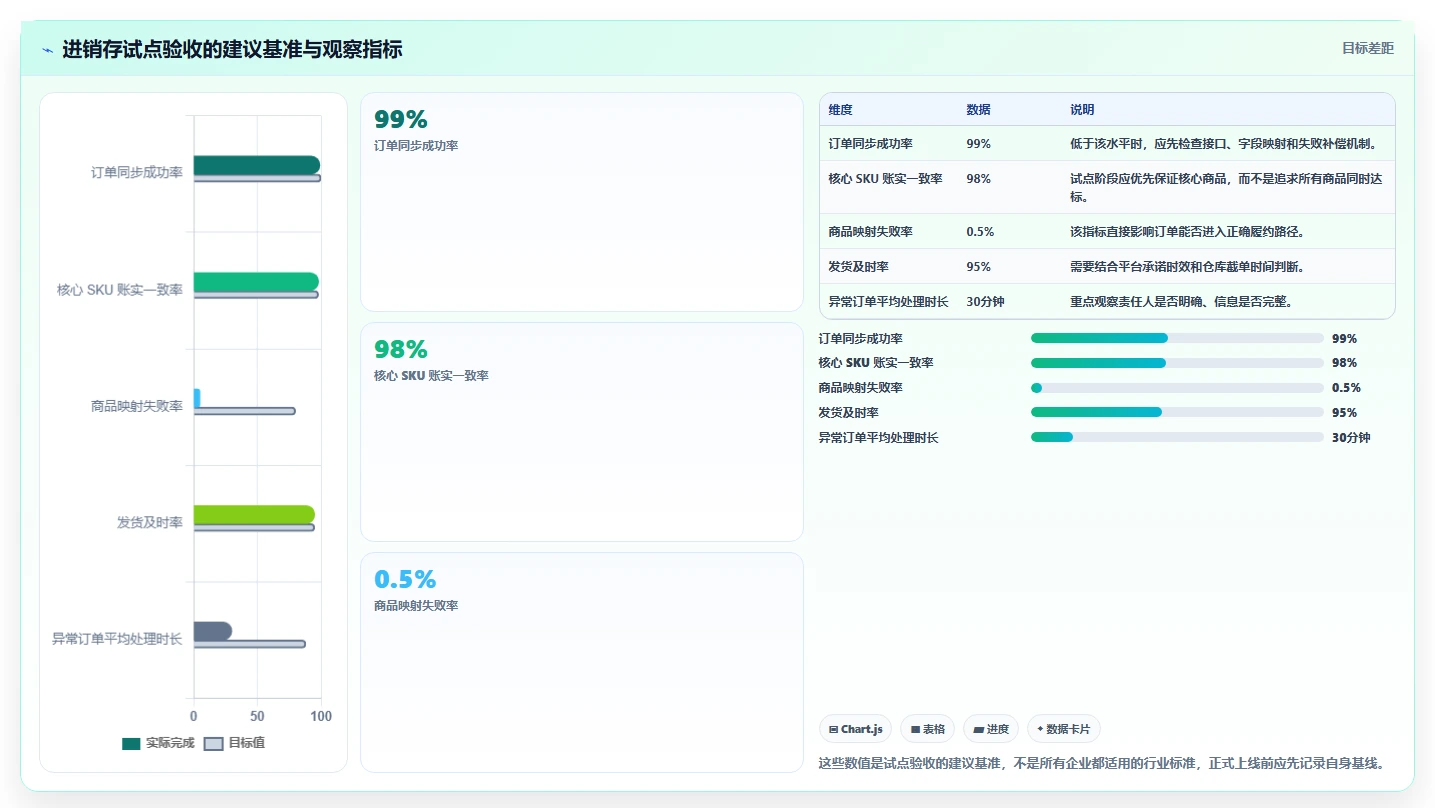This screenshot has height=808, width=1435.
Task: Click the grey target bar for 异常订单平均处理时长
Action: [250, 644]
